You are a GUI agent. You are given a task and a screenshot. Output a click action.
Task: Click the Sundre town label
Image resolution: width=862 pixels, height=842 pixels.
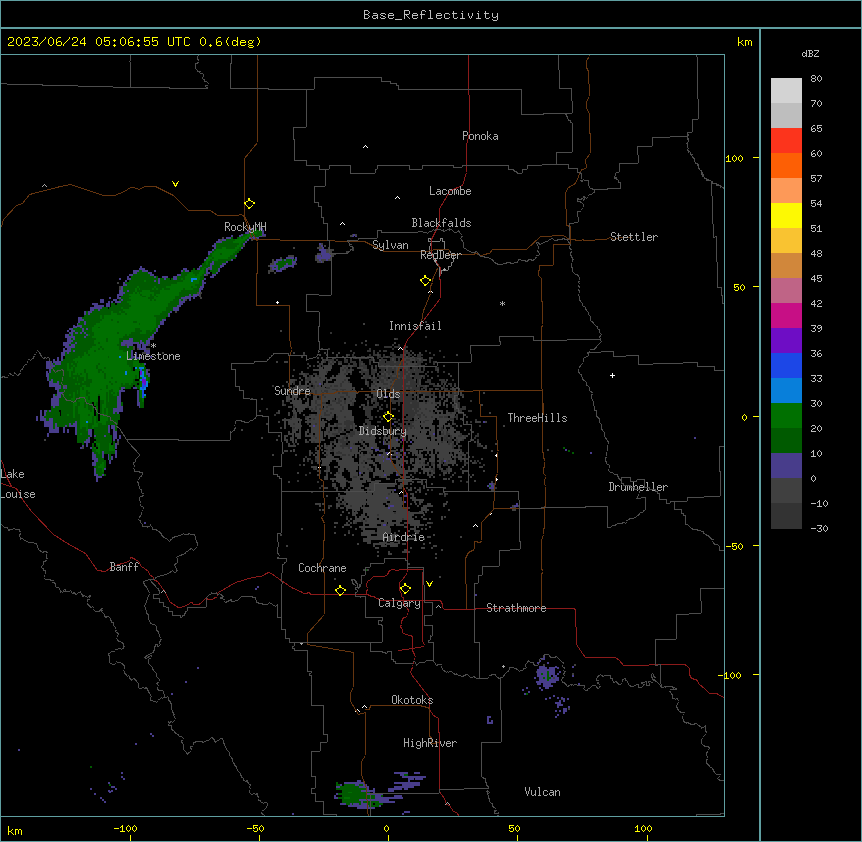pyautogui.click(x=292, y=391)
